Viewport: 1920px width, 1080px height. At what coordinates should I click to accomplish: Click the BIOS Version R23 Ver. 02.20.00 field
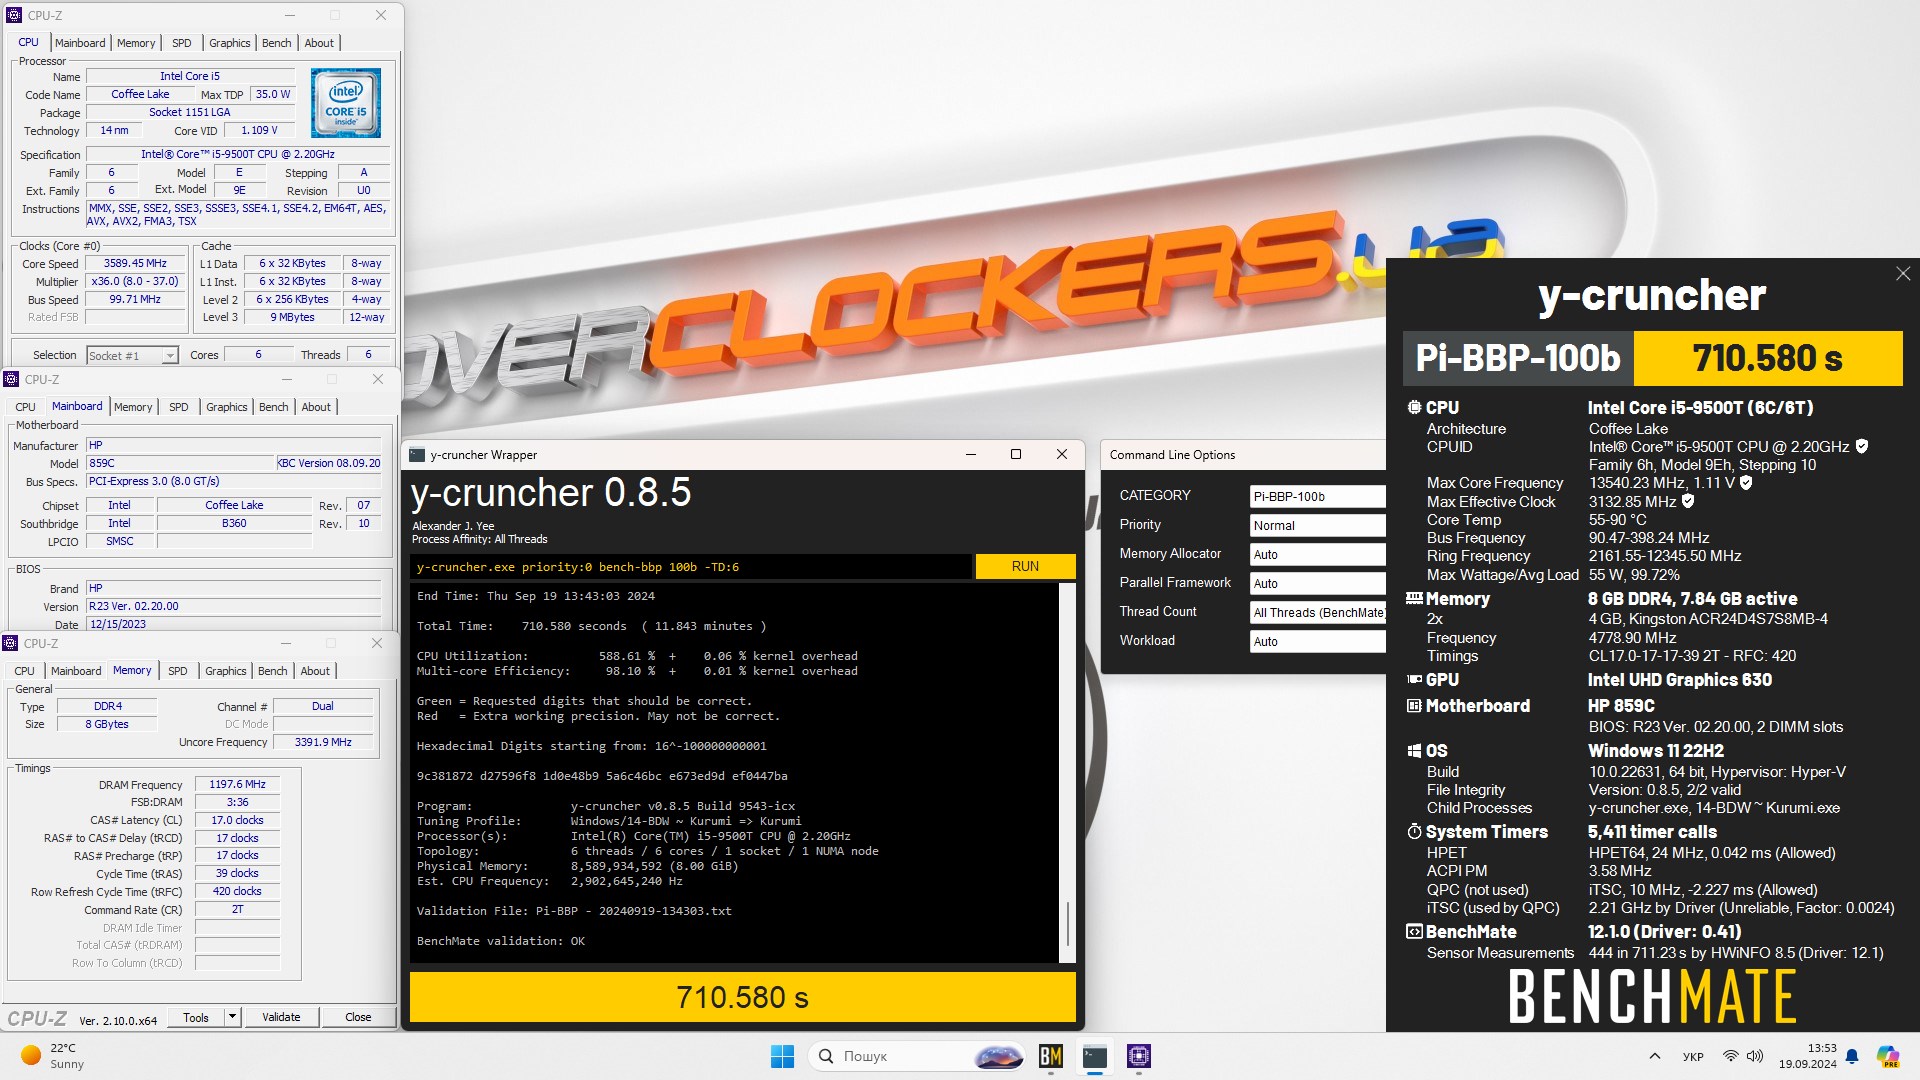point(233,606)
